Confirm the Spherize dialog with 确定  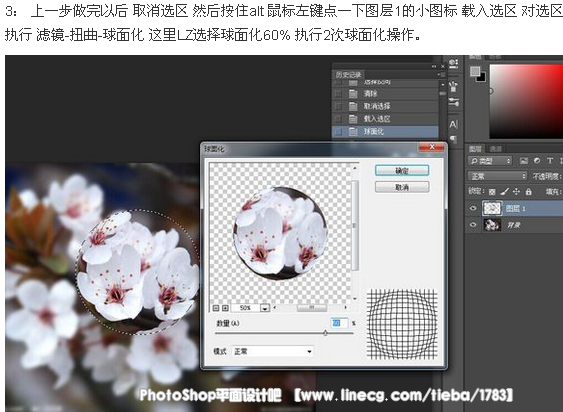tap(402, 170)
